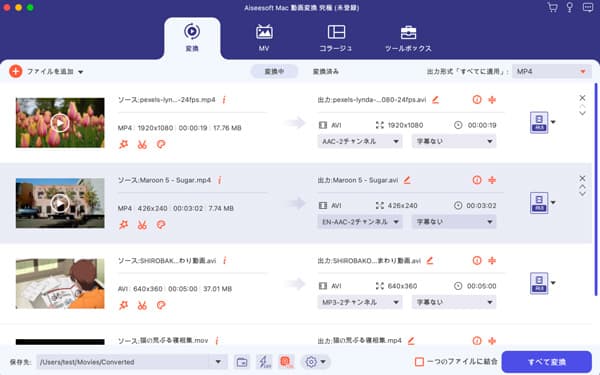The height and width of the screenshot is (375, 600).
Task: Open subtitle dropdown for pexels video
Action: pyautogui.click(x=454, y=141)
